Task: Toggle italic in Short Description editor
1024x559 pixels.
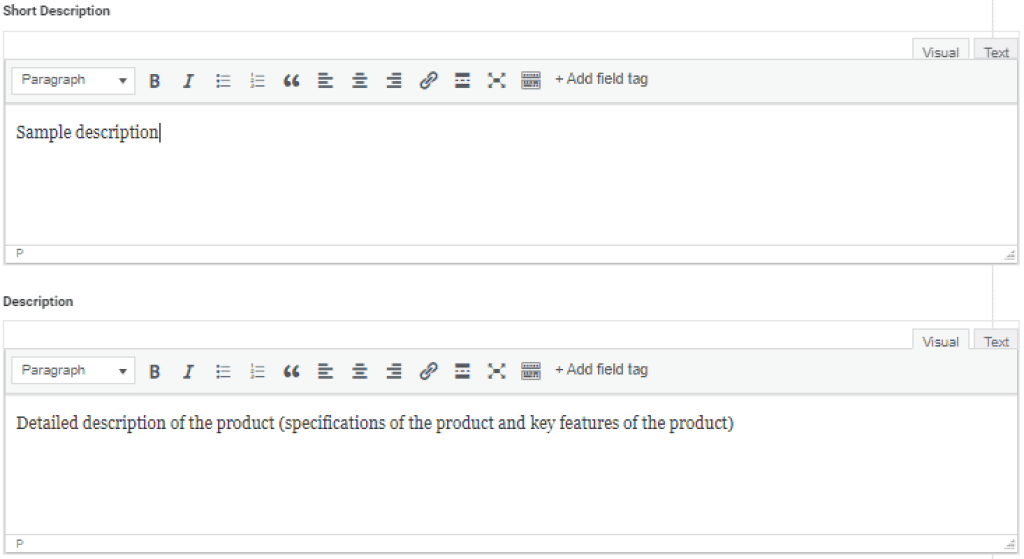Action: point(188,81)
